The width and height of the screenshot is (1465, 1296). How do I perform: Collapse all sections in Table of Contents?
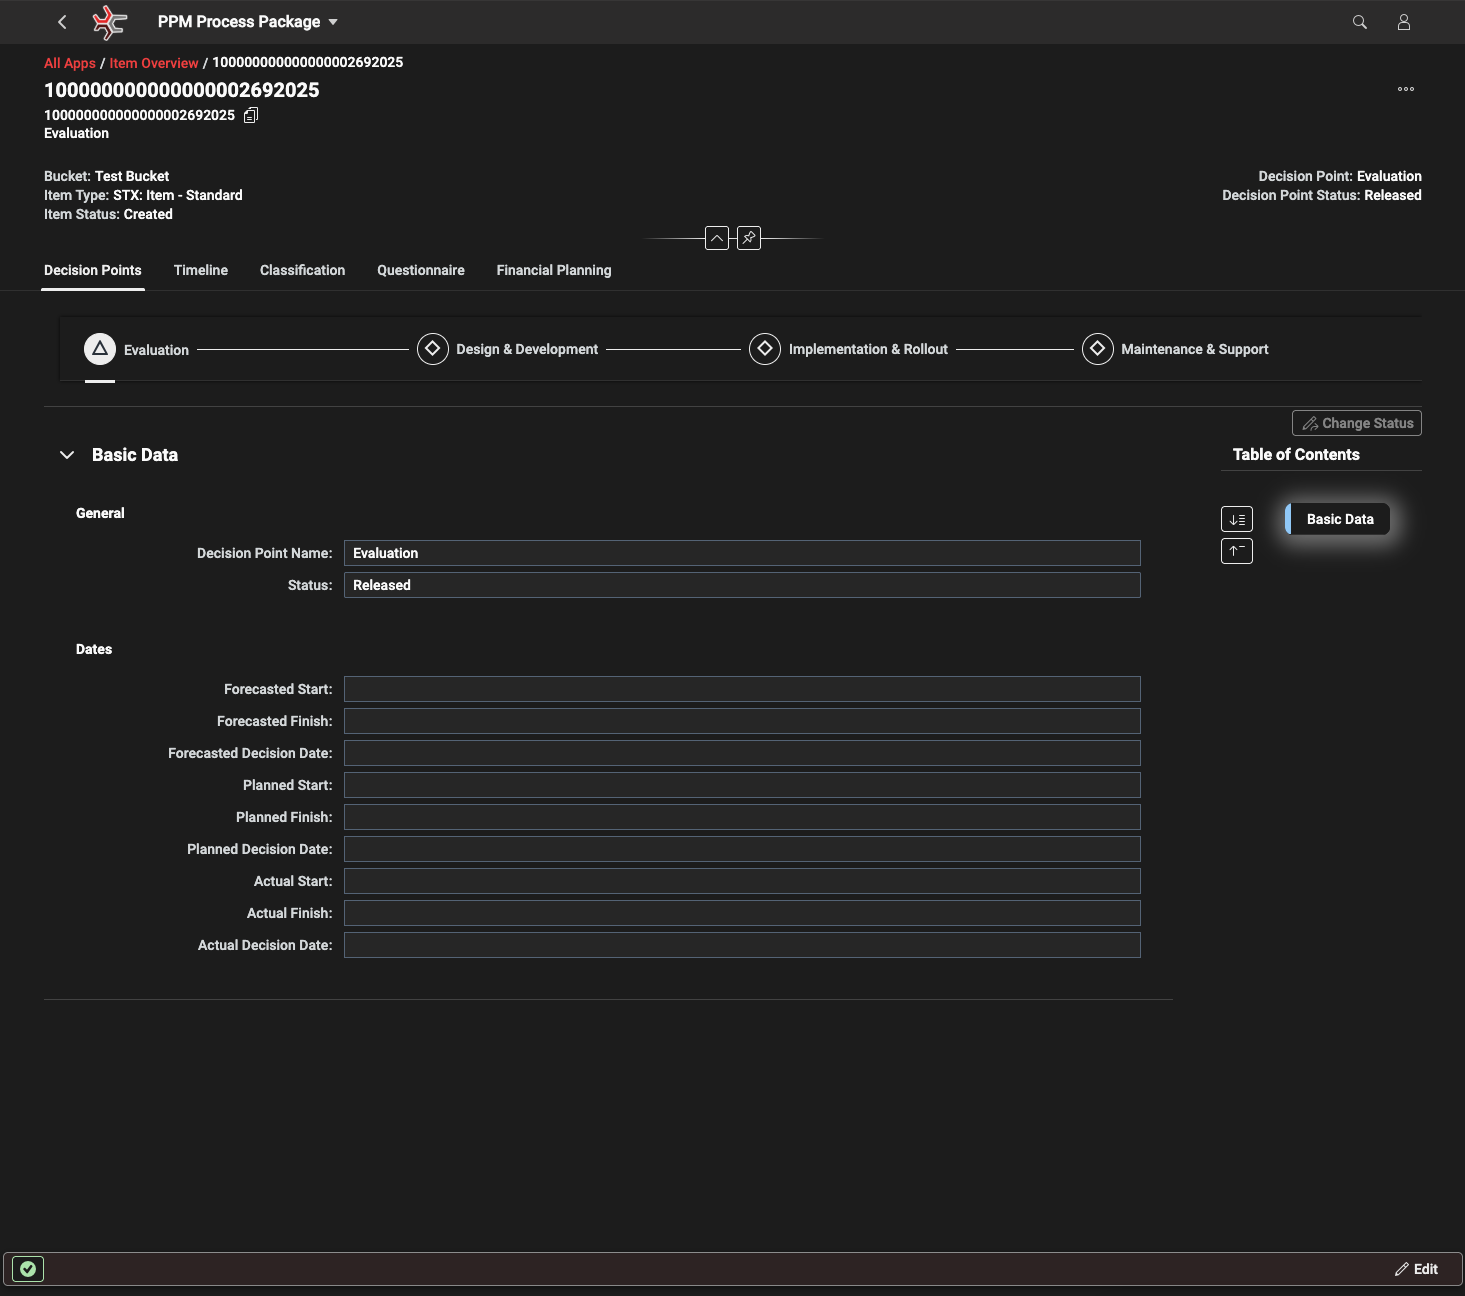(1237, 551)
